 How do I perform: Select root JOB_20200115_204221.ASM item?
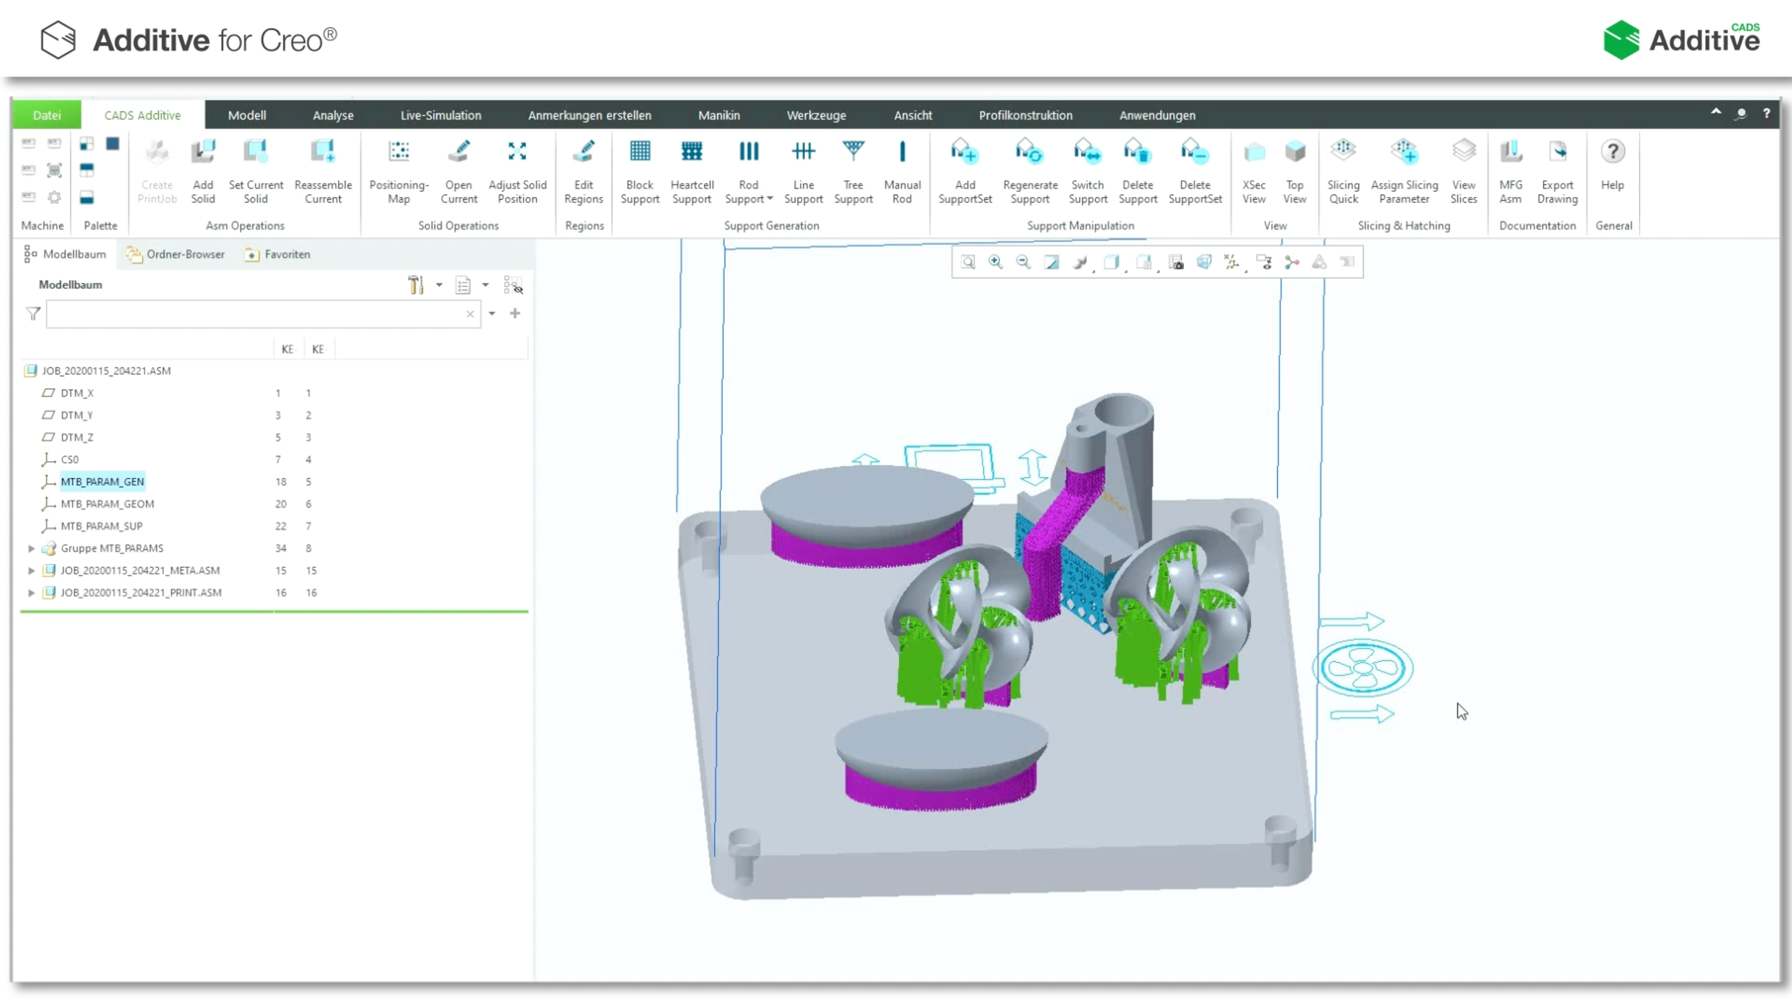[x=106, y=371]
